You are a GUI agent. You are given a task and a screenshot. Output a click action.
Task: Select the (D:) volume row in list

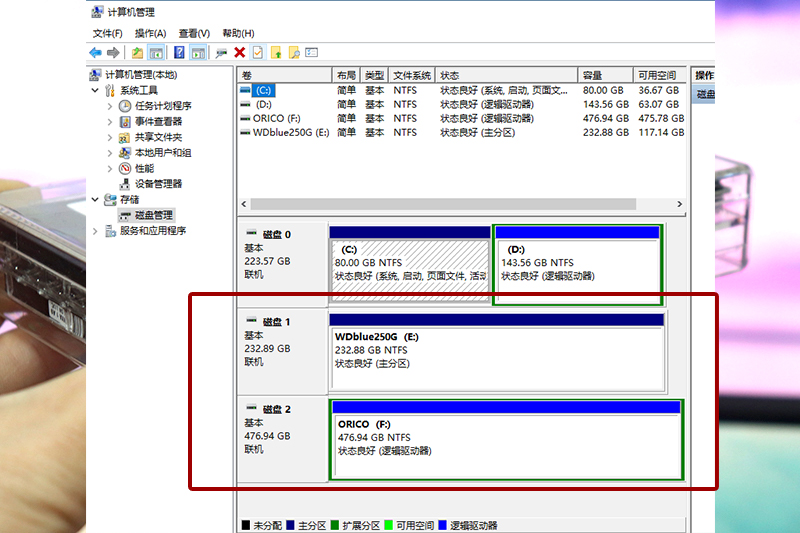click(462, 105)
